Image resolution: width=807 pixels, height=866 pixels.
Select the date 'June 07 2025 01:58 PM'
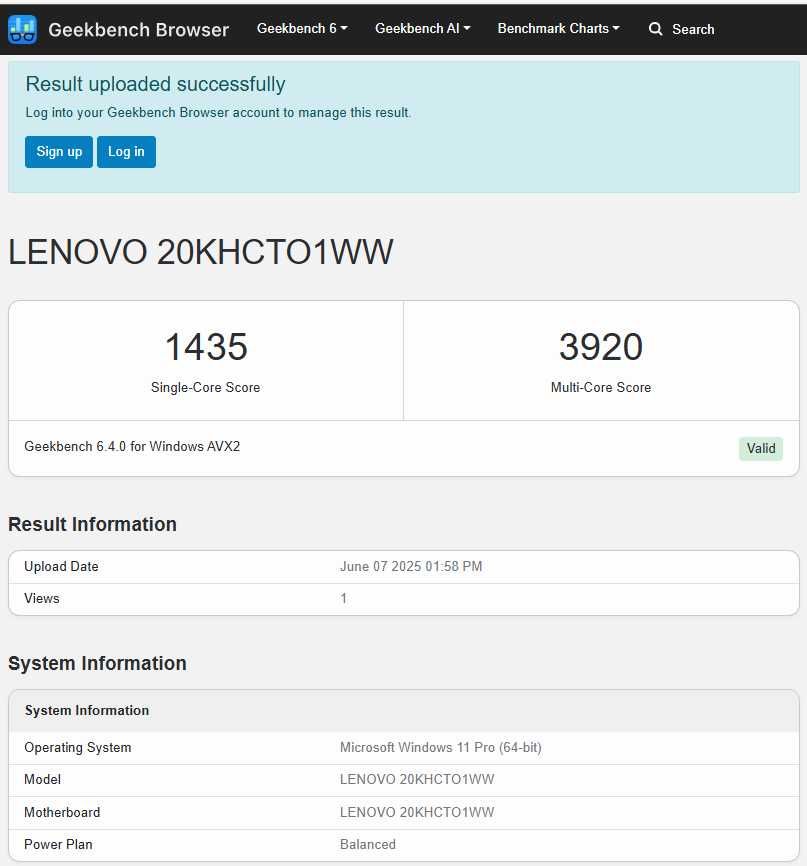(411, 566)
